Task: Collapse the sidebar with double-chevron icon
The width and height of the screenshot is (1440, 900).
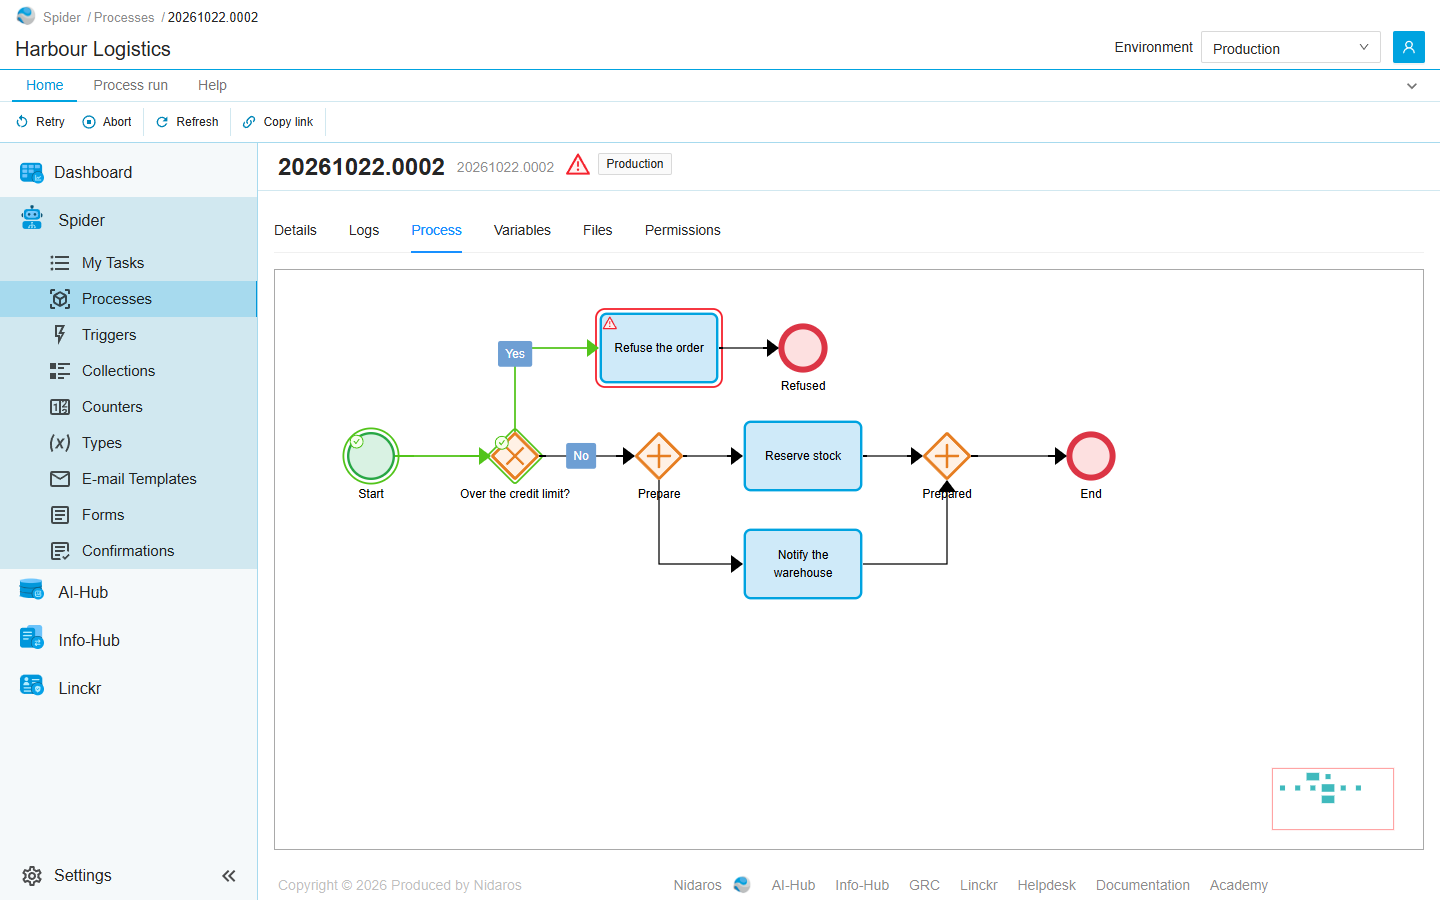Action: (229, 876)
